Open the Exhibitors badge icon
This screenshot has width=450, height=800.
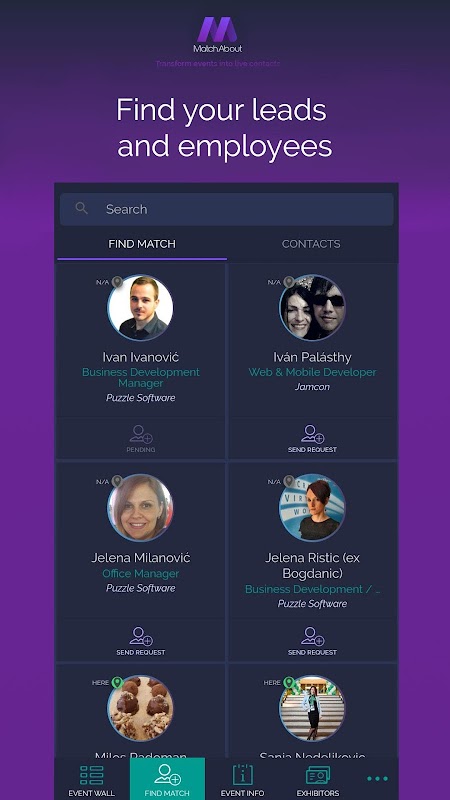point(318,776)
